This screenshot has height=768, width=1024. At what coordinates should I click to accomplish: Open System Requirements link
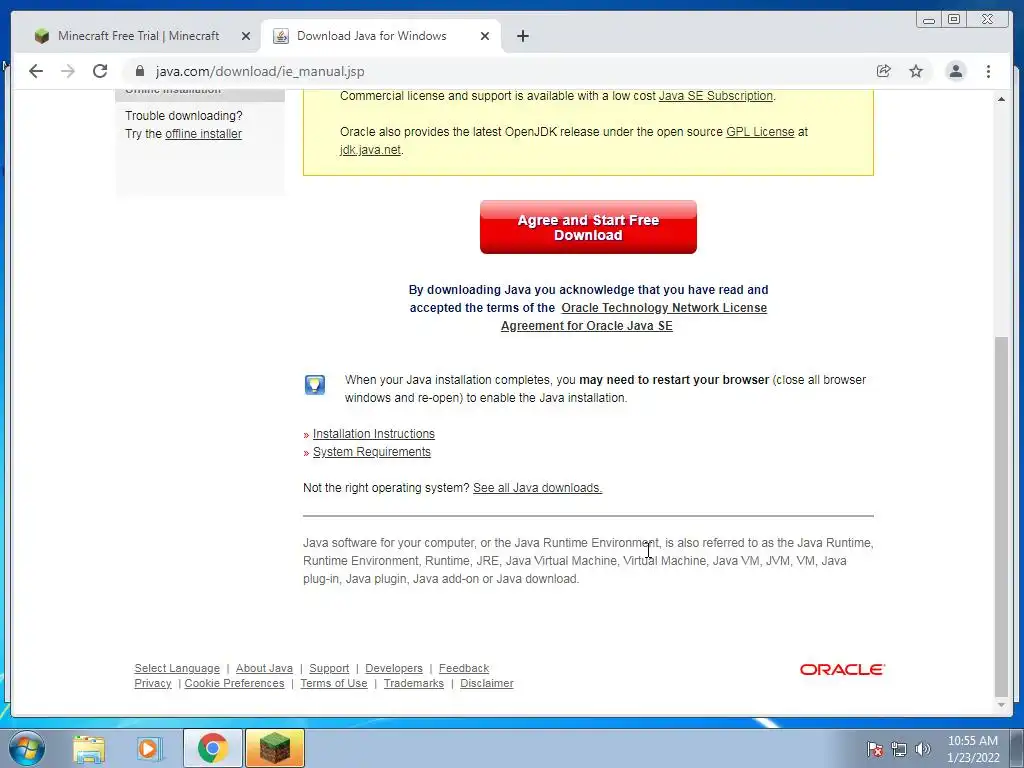tap(372, 452)
